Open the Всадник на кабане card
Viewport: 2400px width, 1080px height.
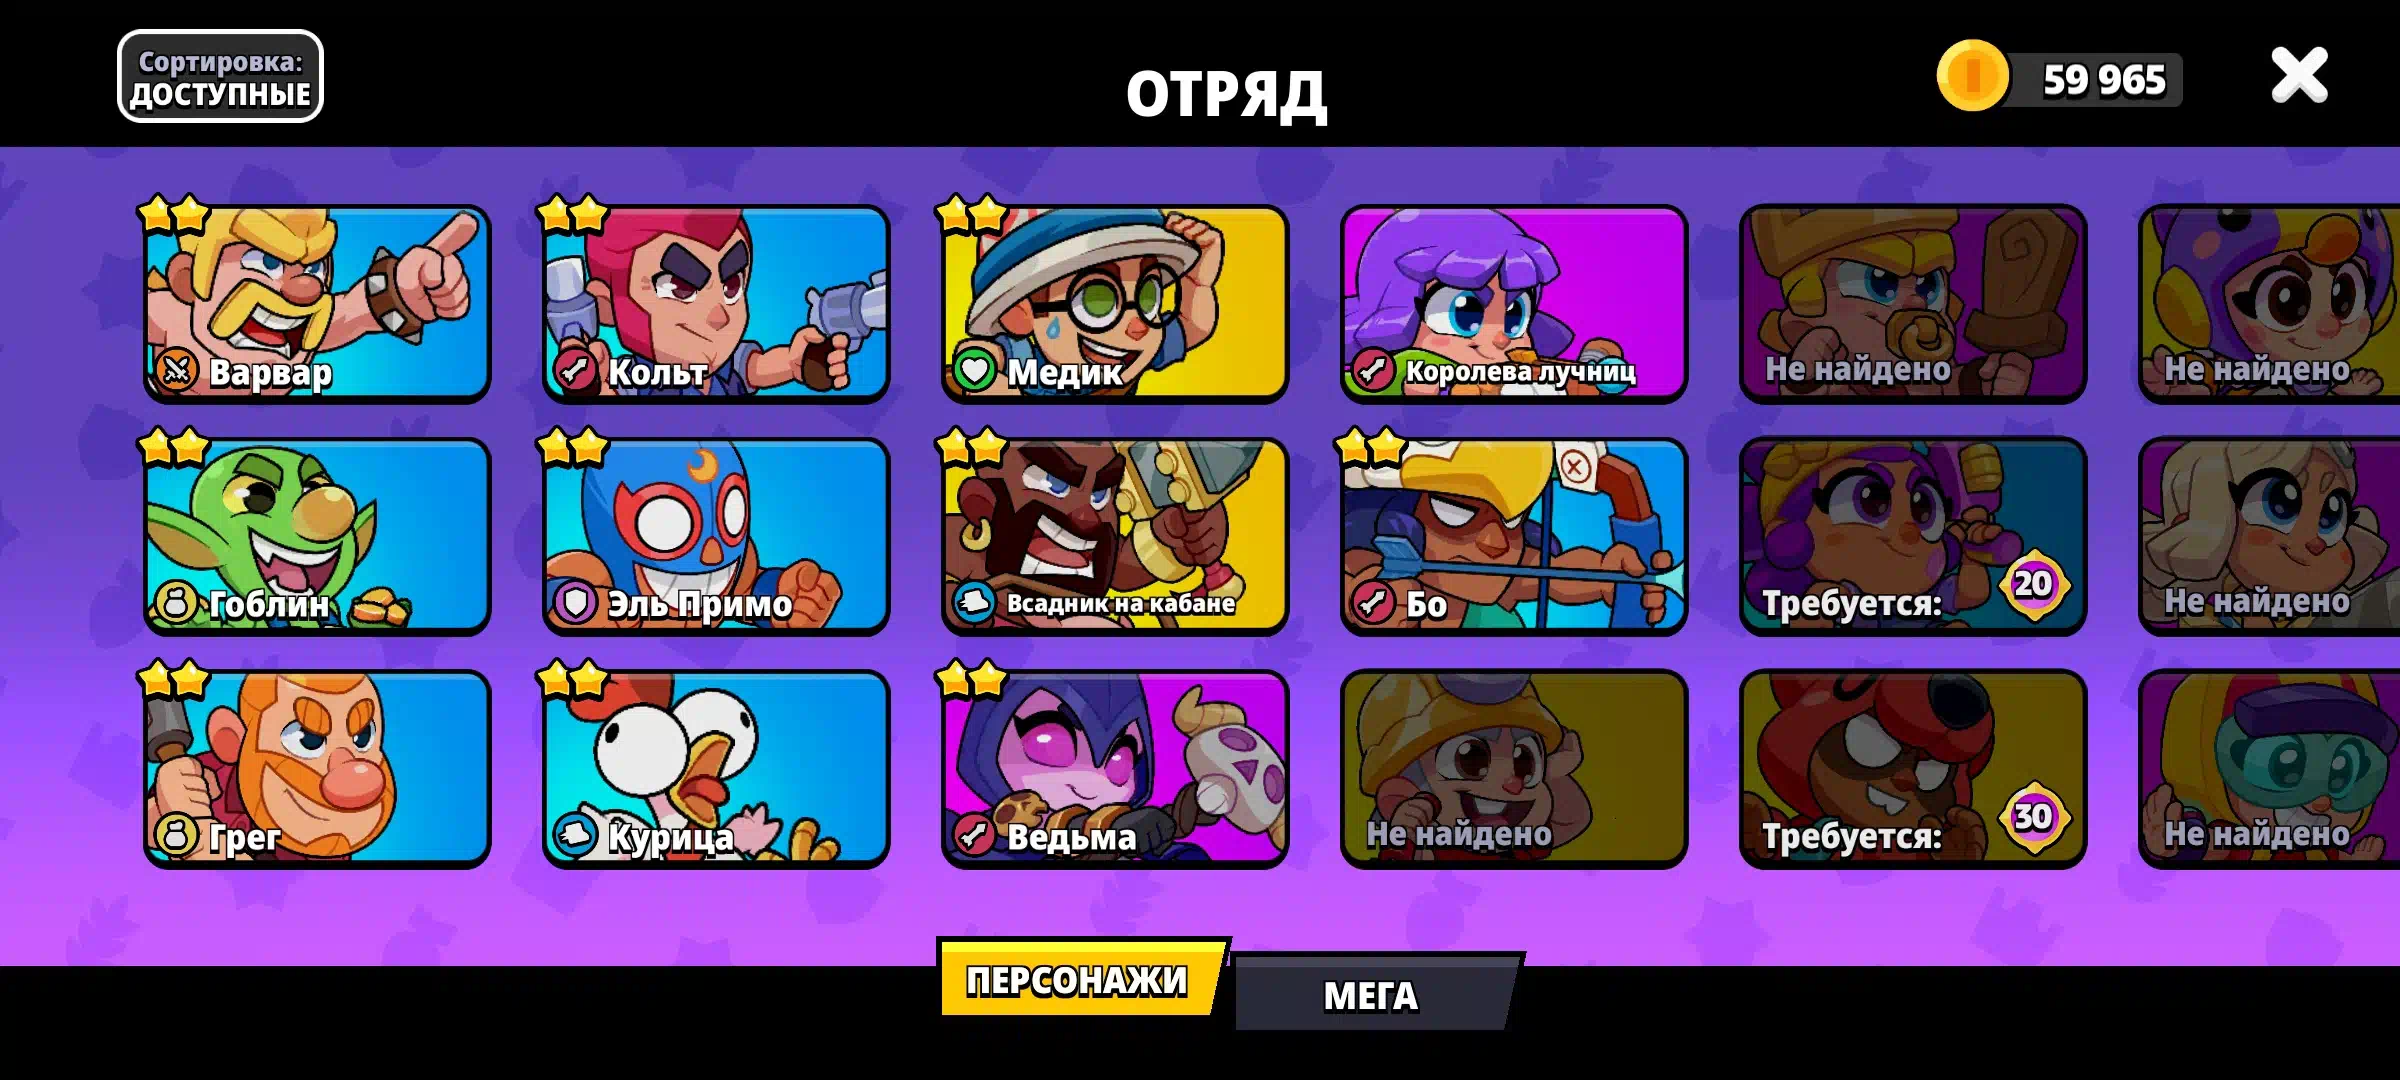(x=1115, y=536)
